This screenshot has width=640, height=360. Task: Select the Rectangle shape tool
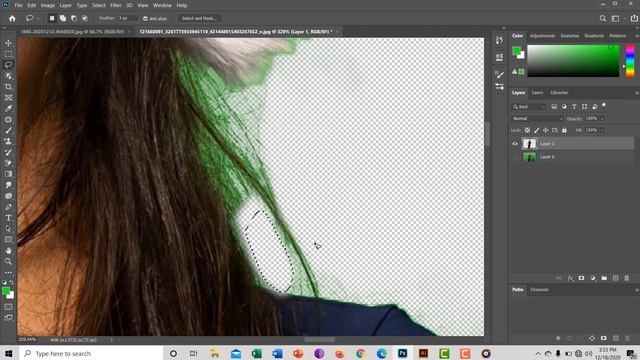coord(8,240)
